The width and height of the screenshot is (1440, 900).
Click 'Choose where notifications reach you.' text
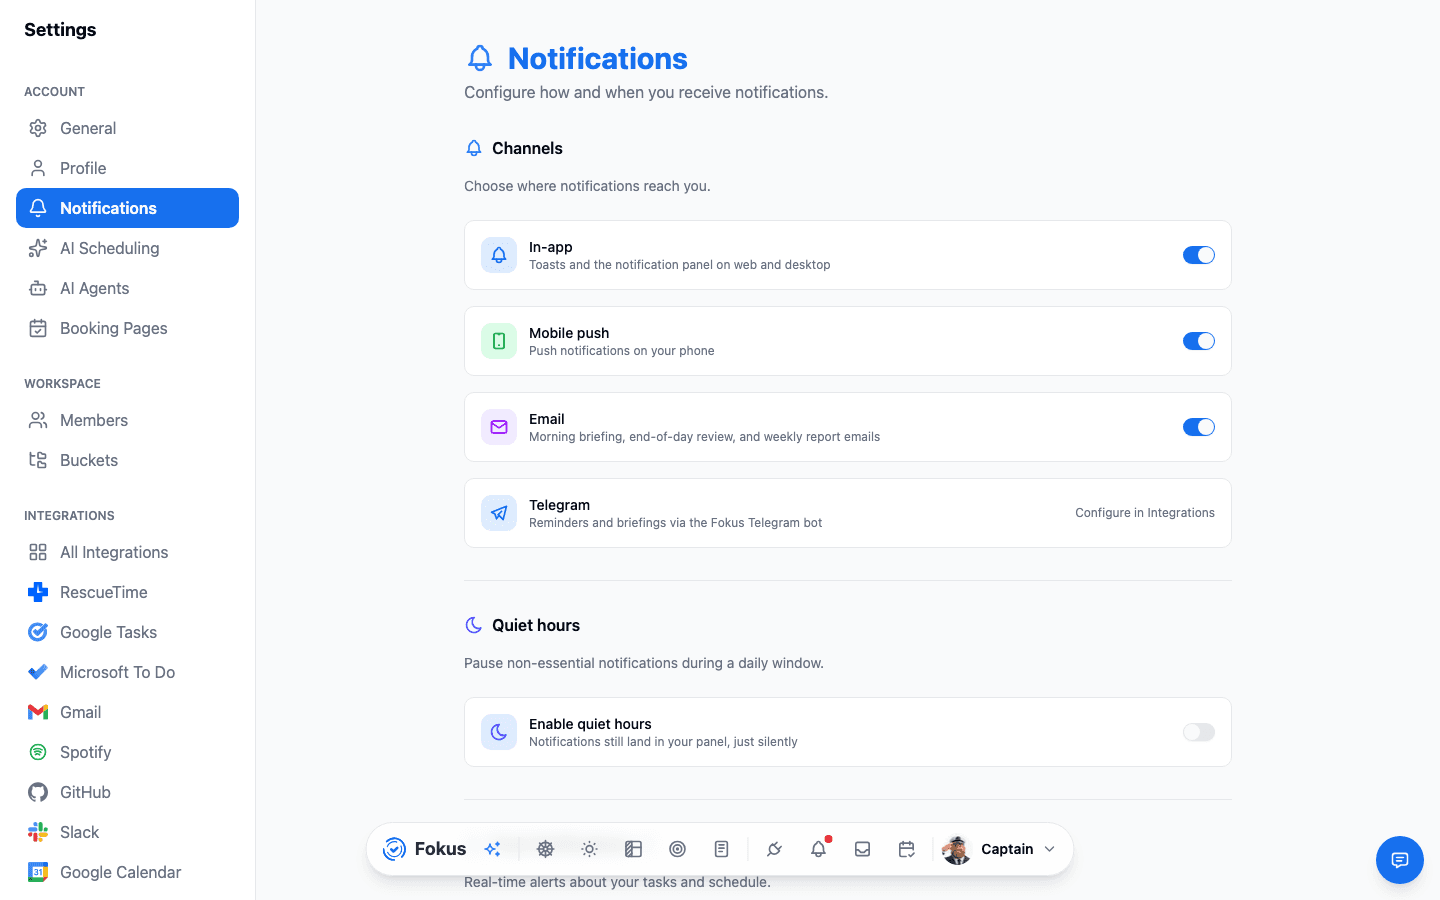(587, 186)
